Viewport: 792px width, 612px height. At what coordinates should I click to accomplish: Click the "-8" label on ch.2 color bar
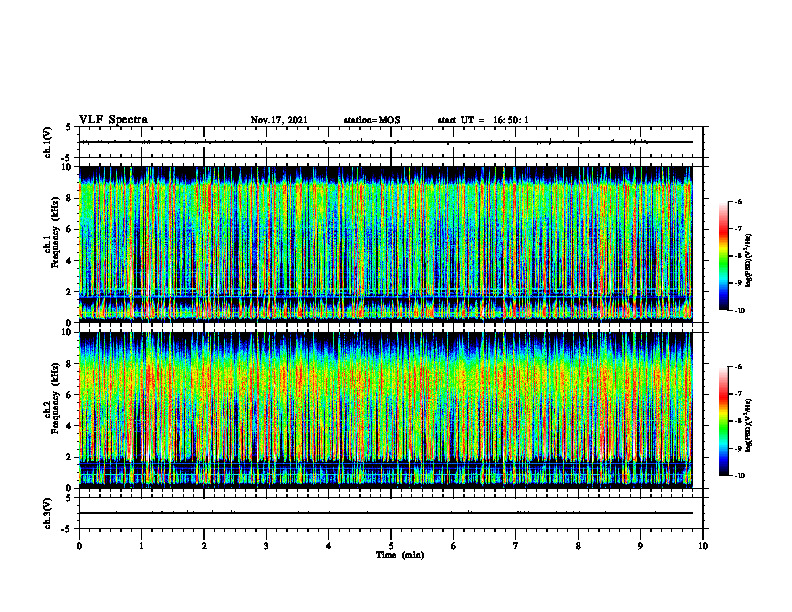(x=738, y=421)
